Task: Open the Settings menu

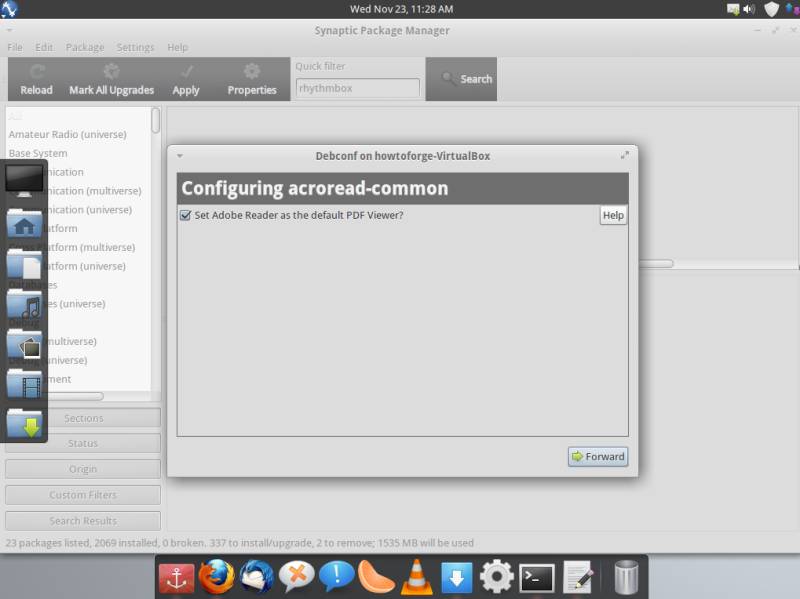Action: point(135,47)
